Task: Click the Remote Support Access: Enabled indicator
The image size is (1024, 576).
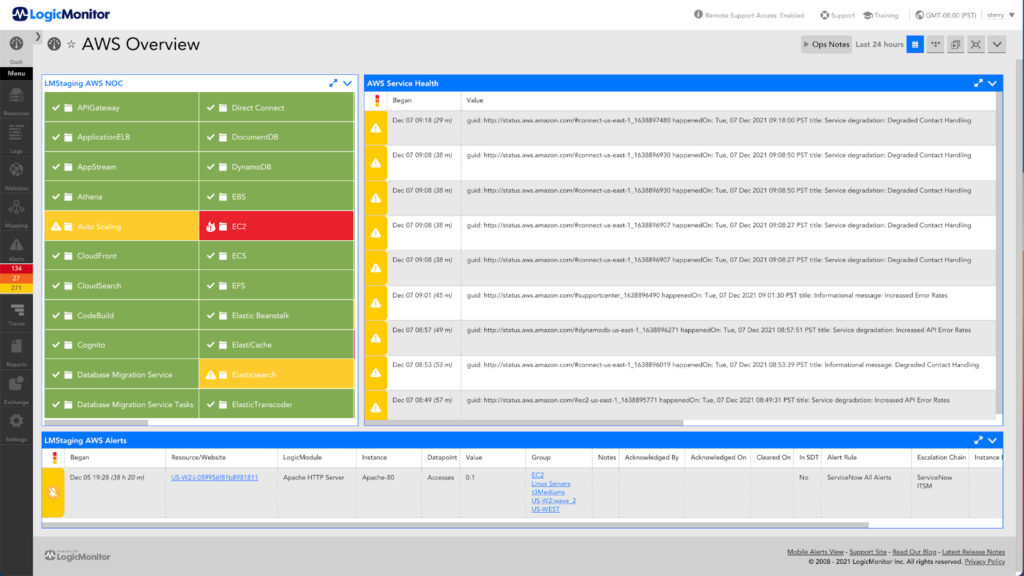Action: pyautogui.click(x=748, y=15)
